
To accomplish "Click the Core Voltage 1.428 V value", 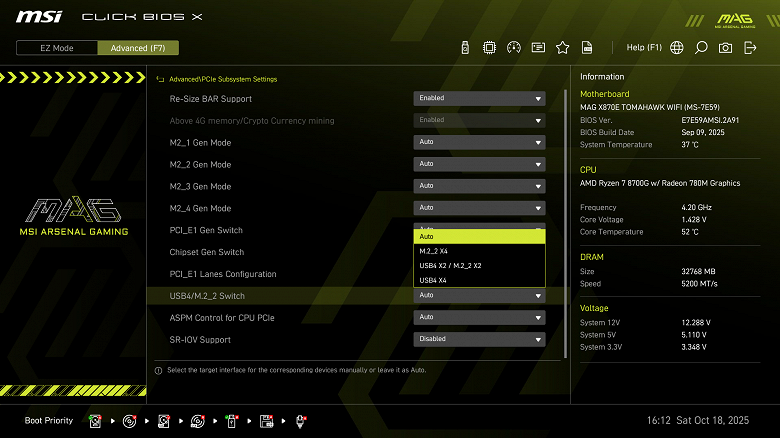I will (x=694, y=219).
